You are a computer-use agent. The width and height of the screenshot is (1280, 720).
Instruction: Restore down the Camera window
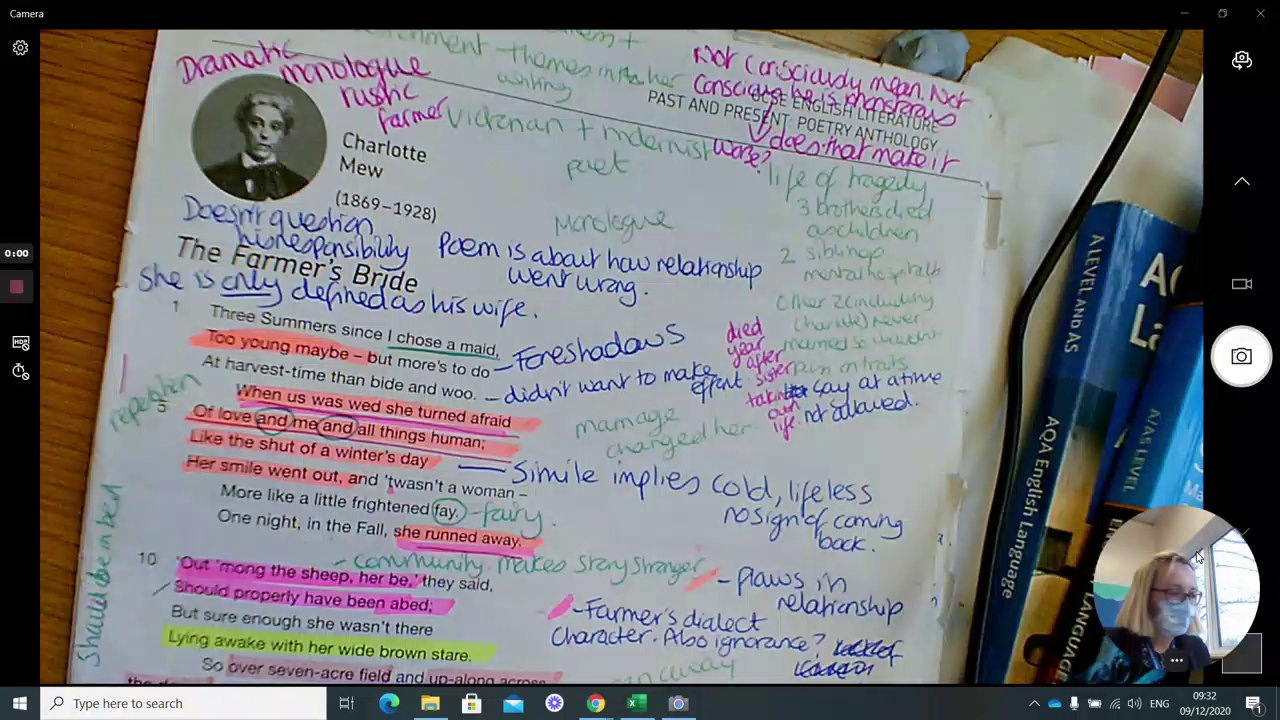click(x=1222, y=14)
